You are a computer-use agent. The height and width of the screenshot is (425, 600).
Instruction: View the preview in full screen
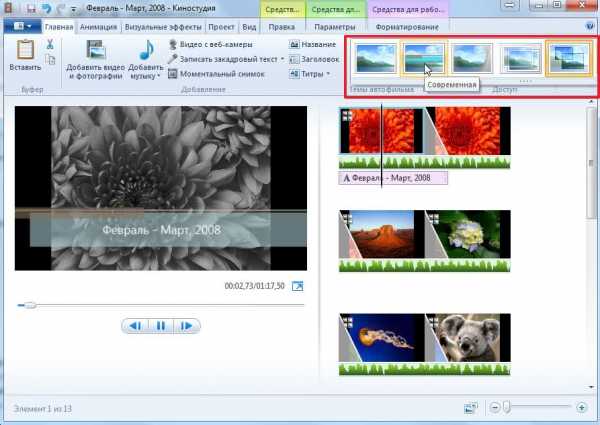[297, 286]
